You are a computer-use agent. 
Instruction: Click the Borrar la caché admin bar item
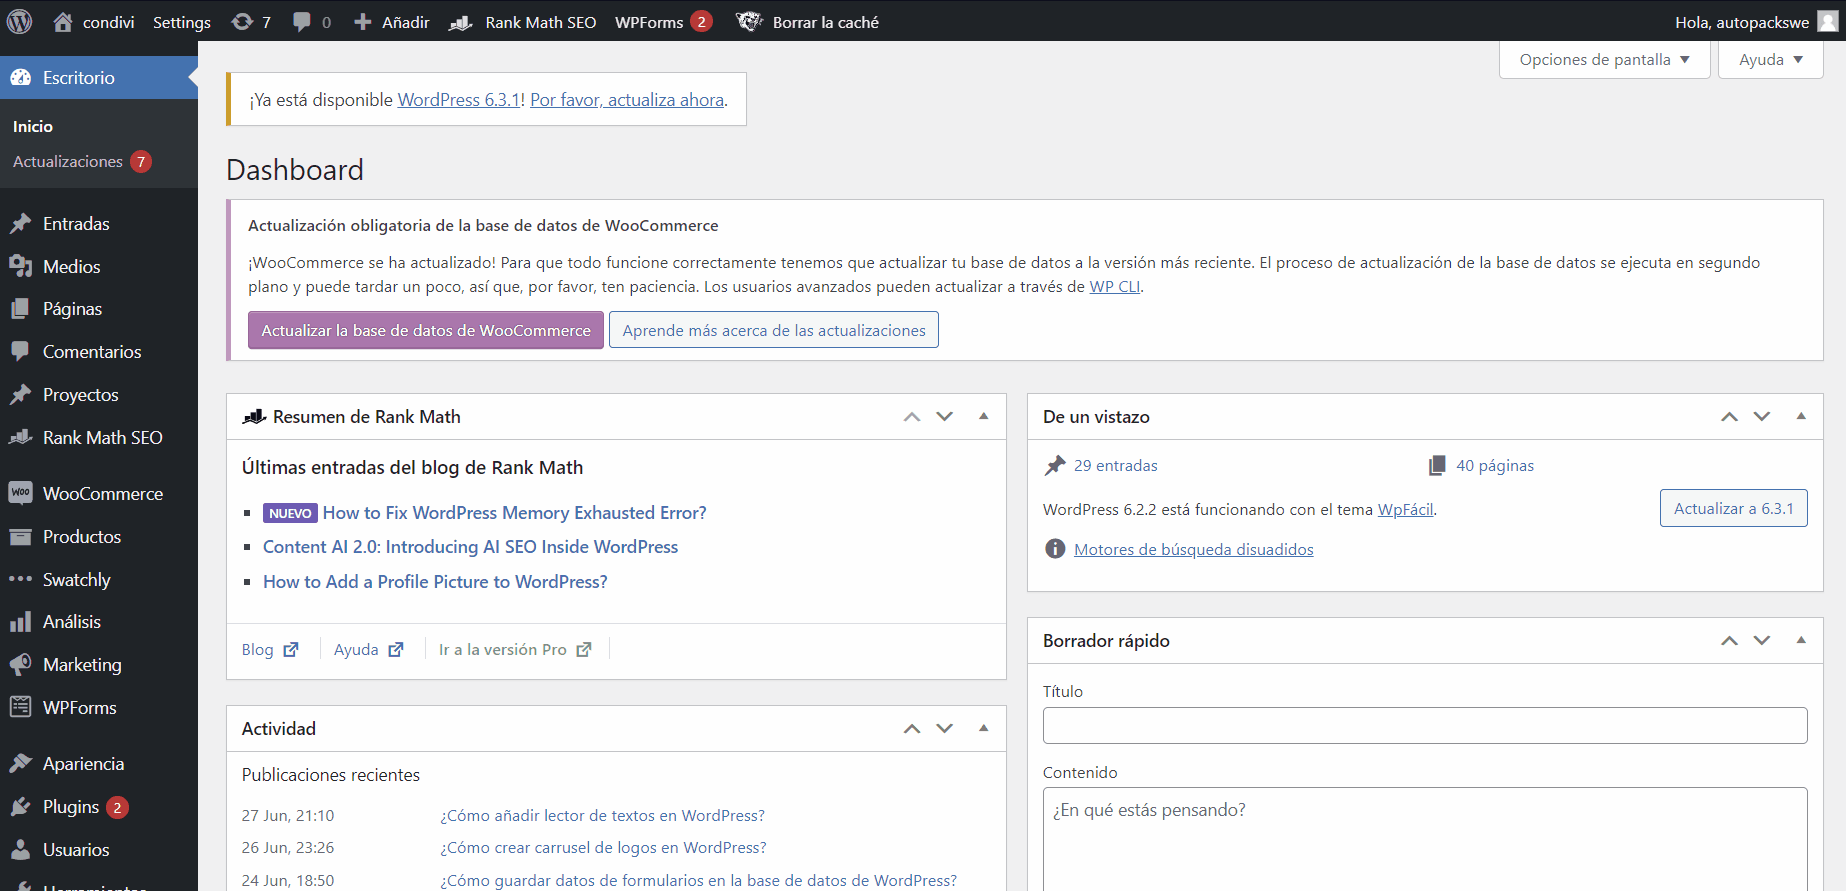[808, 22]
